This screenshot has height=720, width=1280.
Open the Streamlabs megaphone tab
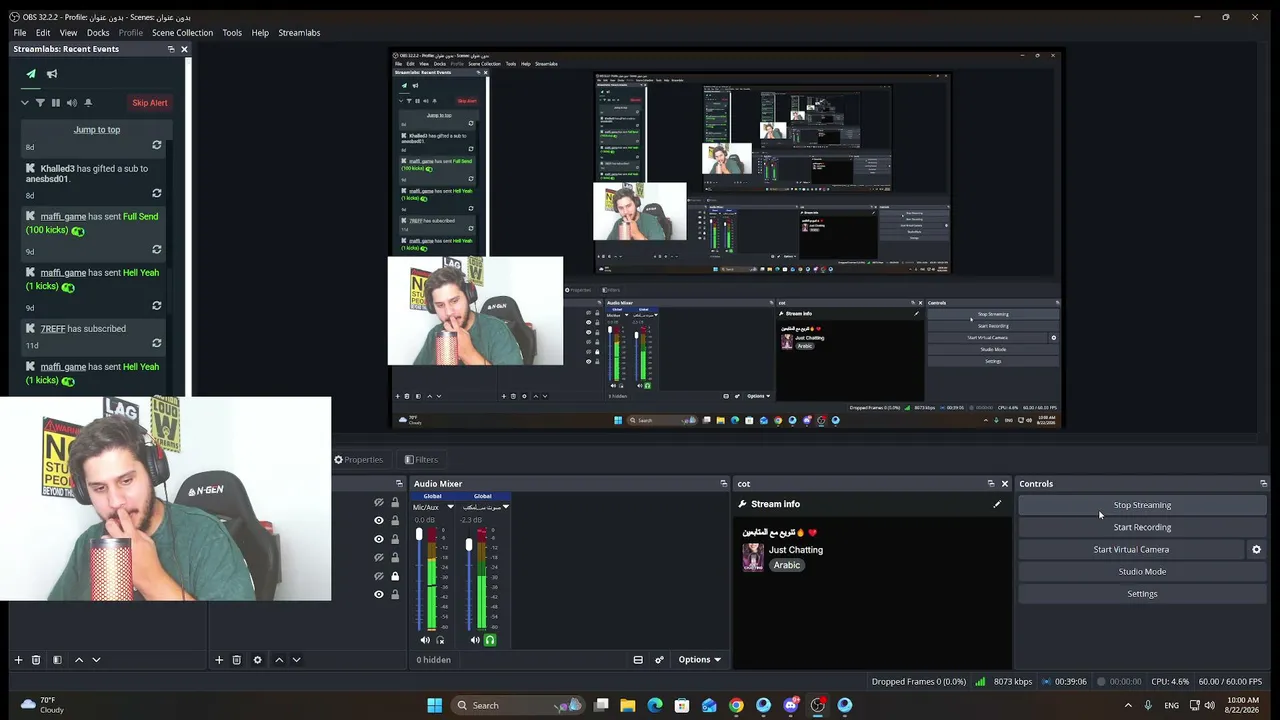point(52,74)
